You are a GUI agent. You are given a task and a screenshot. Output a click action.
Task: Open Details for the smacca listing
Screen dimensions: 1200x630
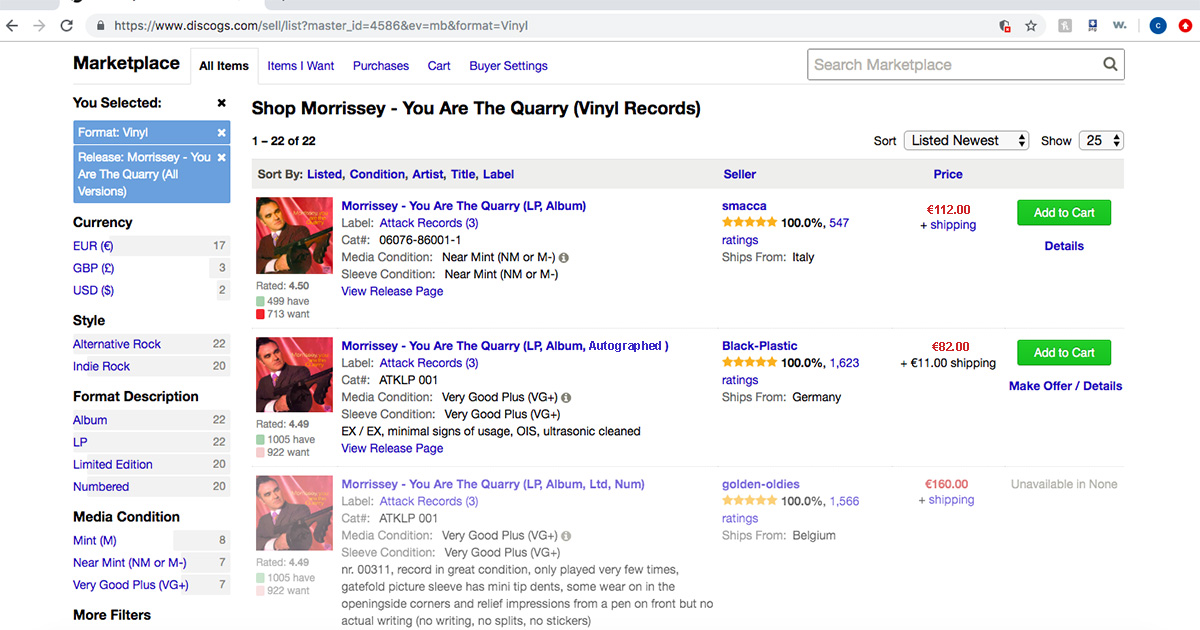pyautogui.click(x=1064, y=246)
